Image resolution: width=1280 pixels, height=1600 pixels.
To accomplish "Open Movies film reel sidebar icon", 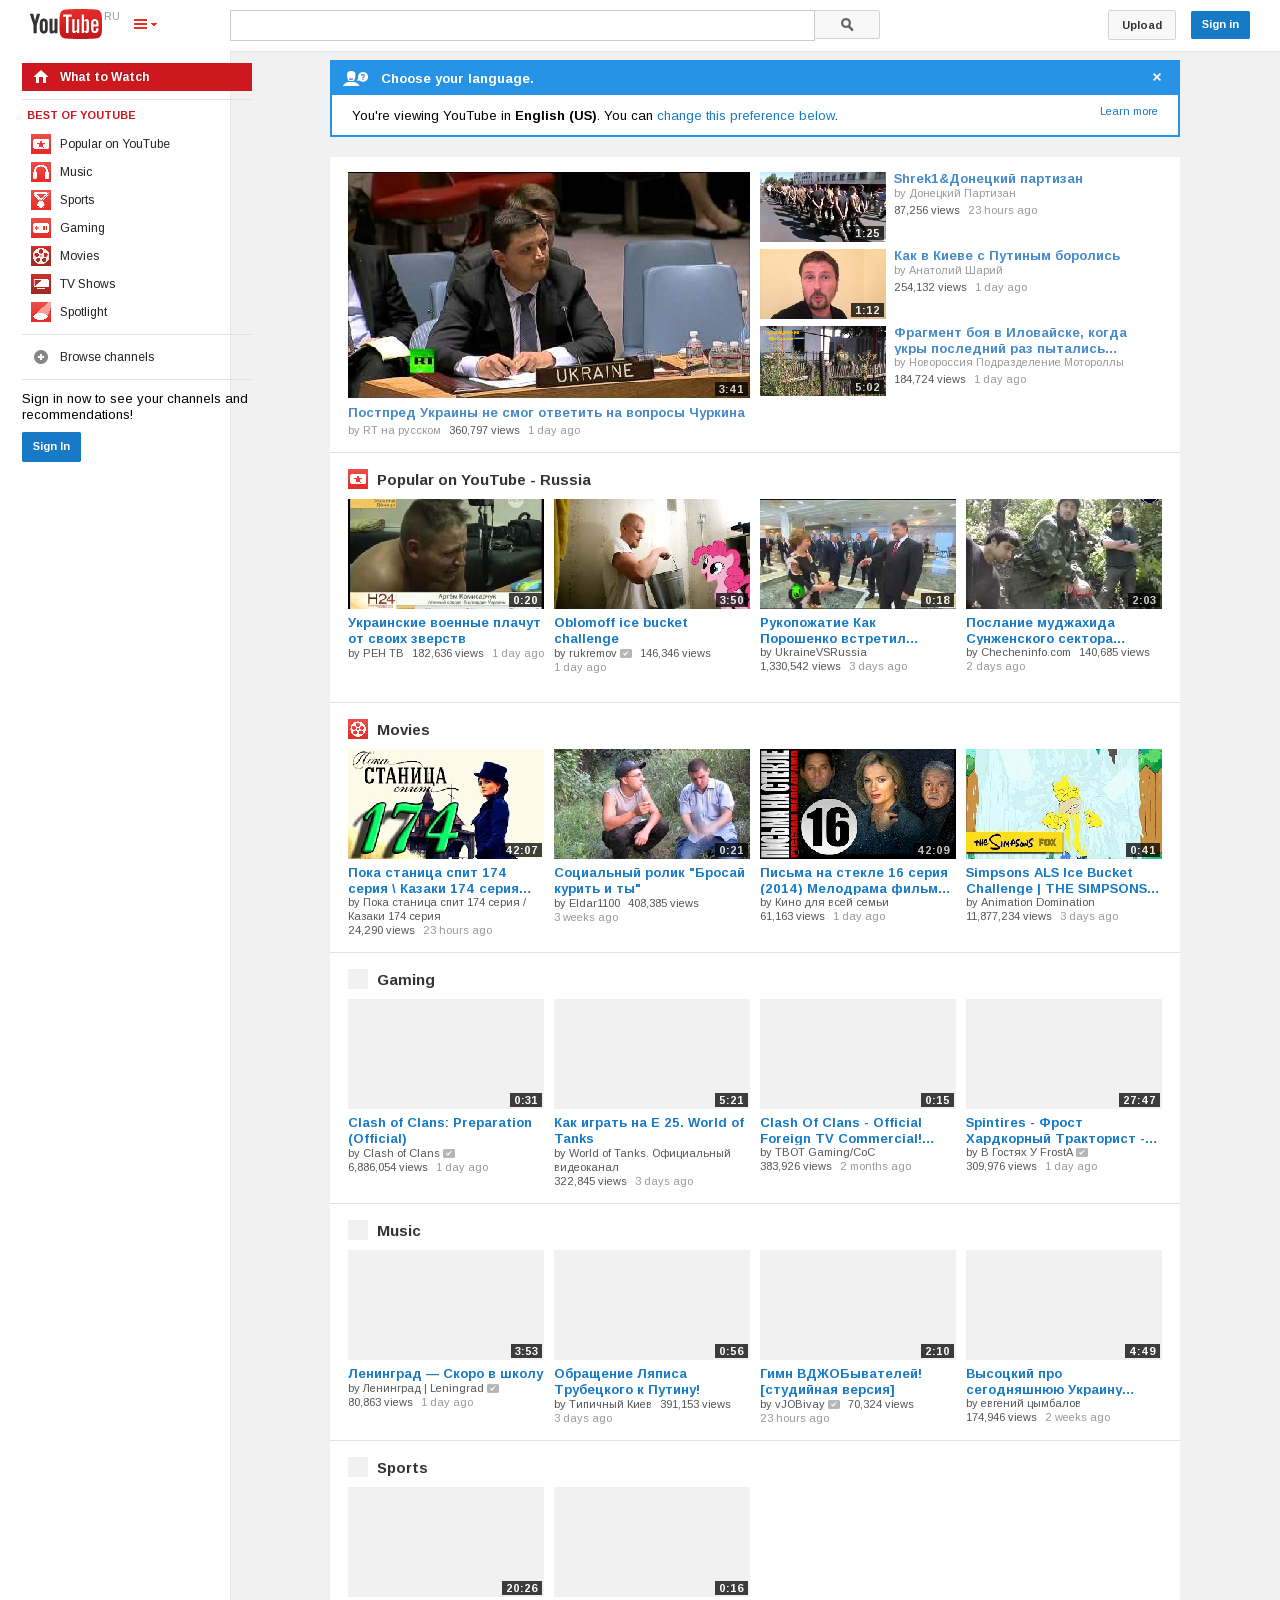I will tap(41, 256).
